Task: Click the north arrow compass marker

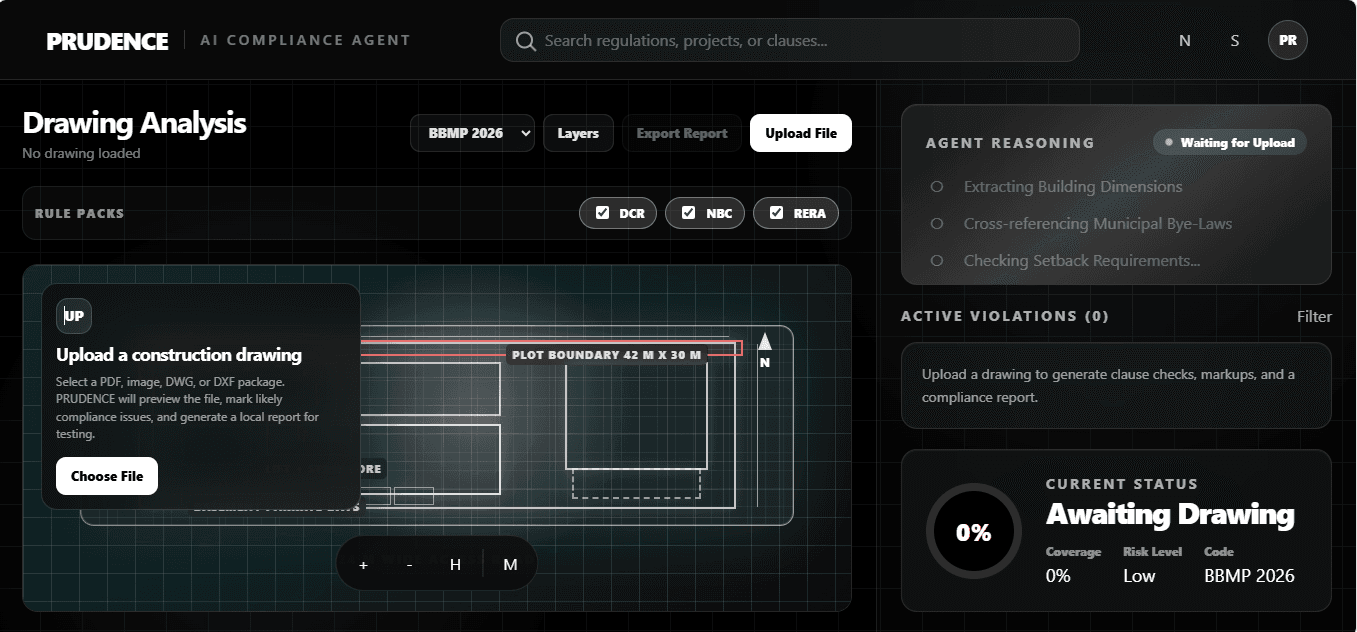Action: pos(765,351)
